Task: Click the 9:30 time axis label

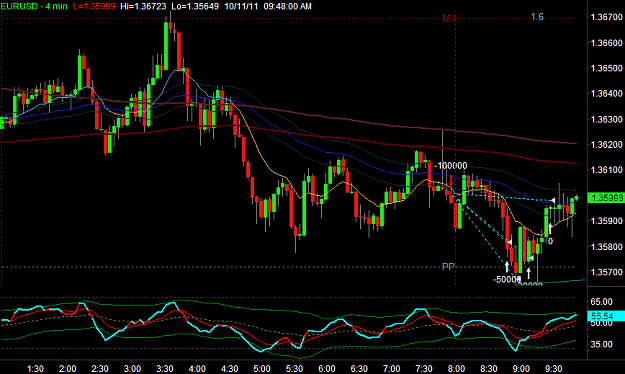Action: pyautogui.click(x=553, y=368)
